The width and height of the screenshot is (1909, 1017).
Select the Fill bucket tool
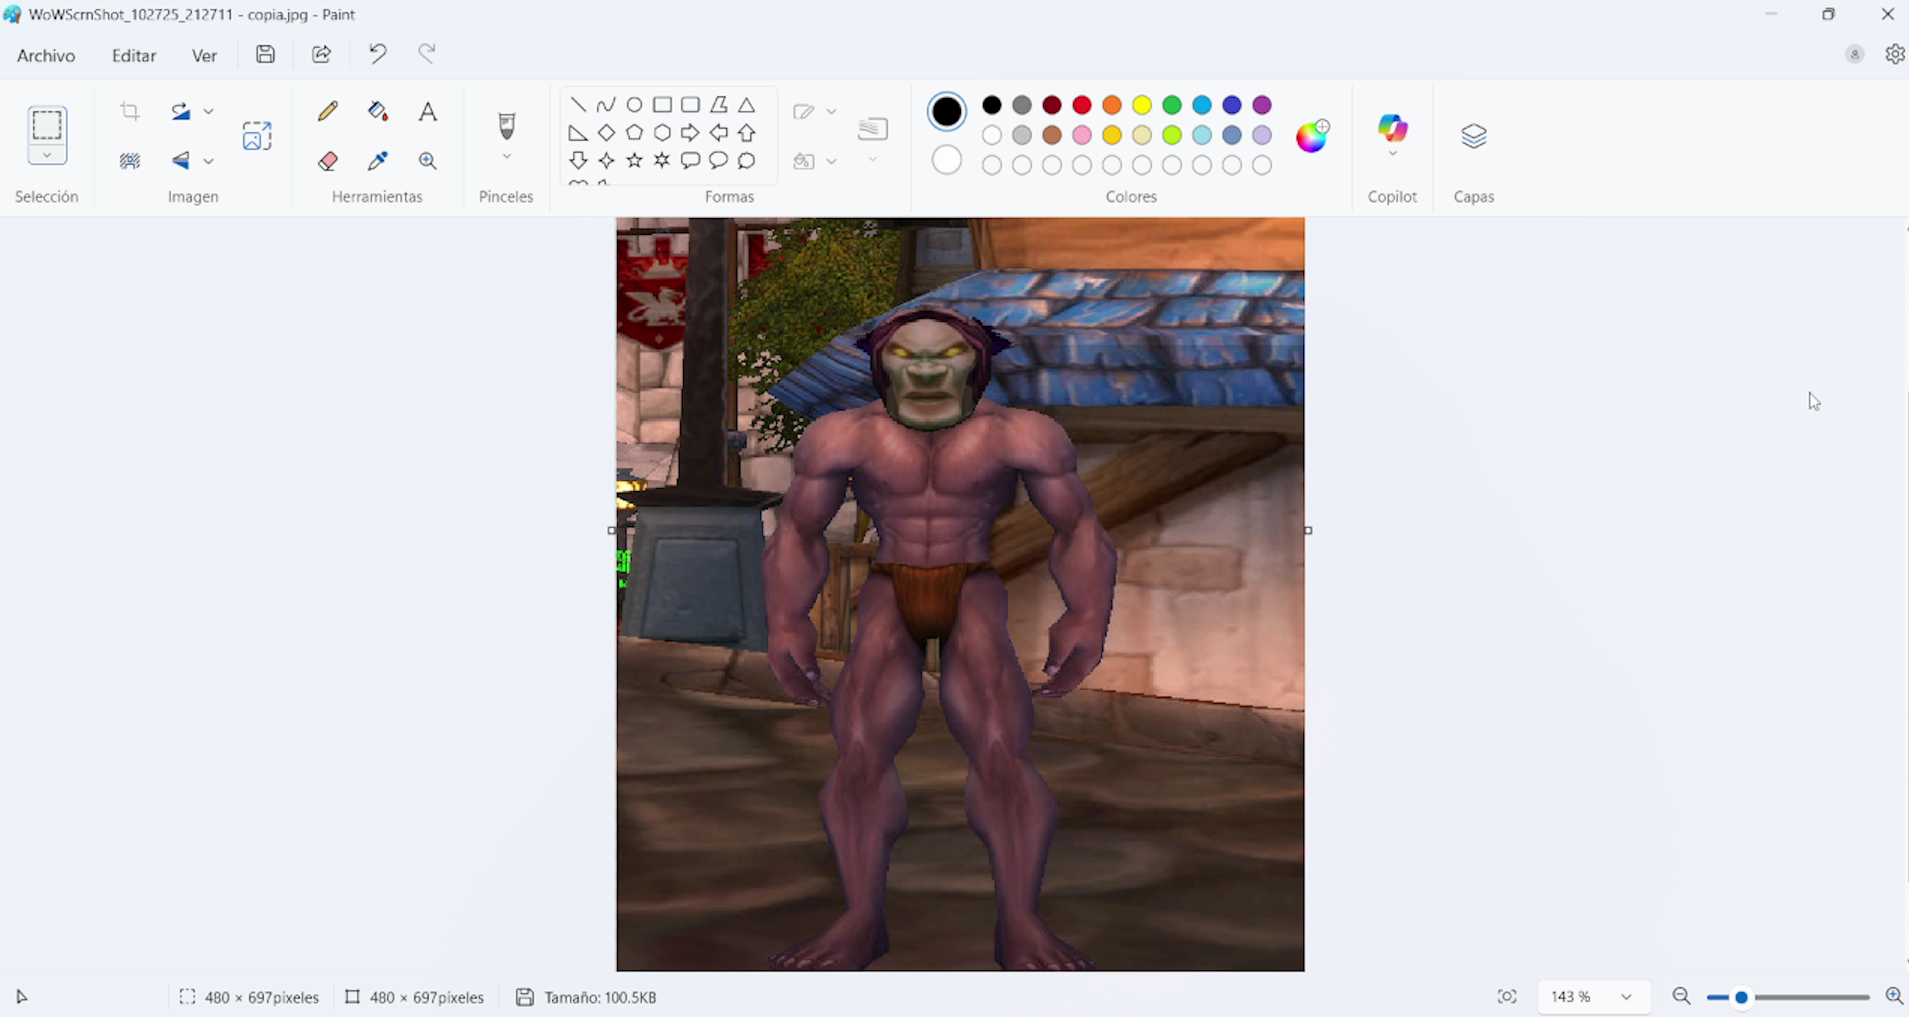tap(378, 111)
